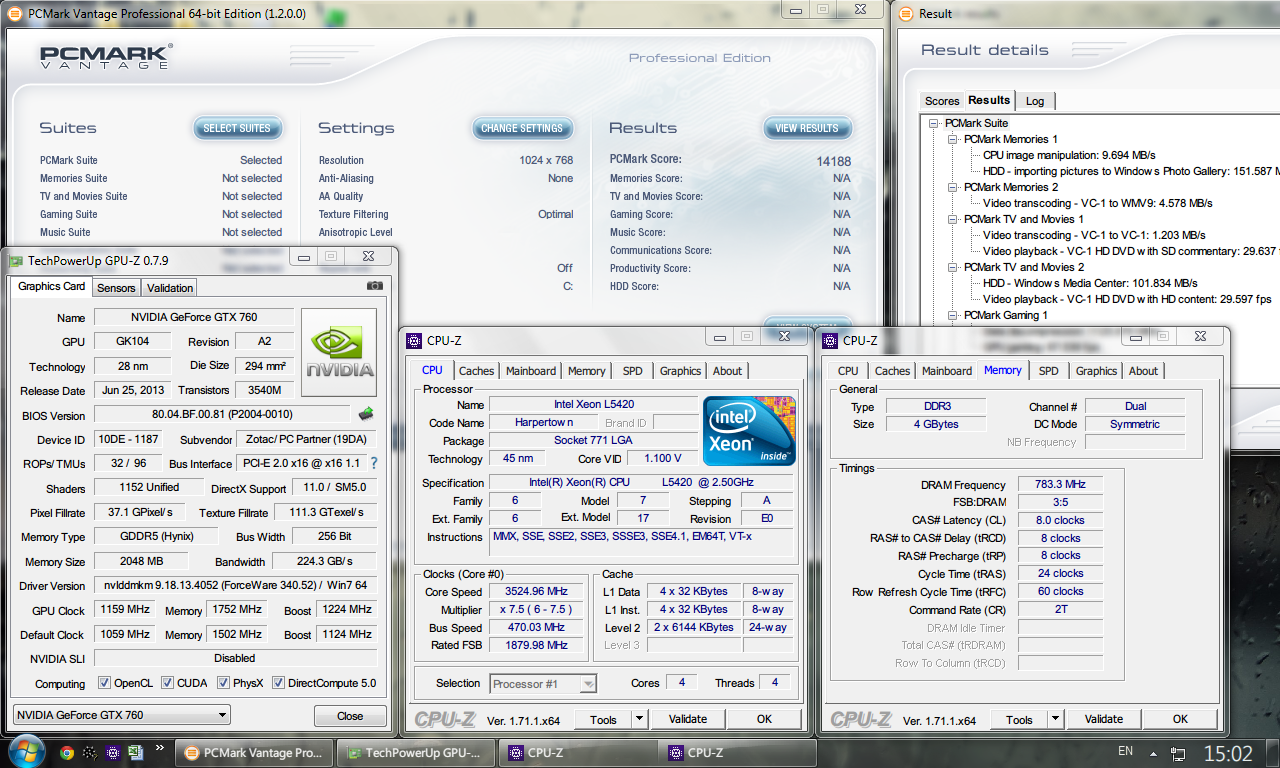The width and height of the screenshot is (1280, 768).
Task: Click the Intel Xeon inside logo
Action: pyautogui.click(x=749, y=431)
